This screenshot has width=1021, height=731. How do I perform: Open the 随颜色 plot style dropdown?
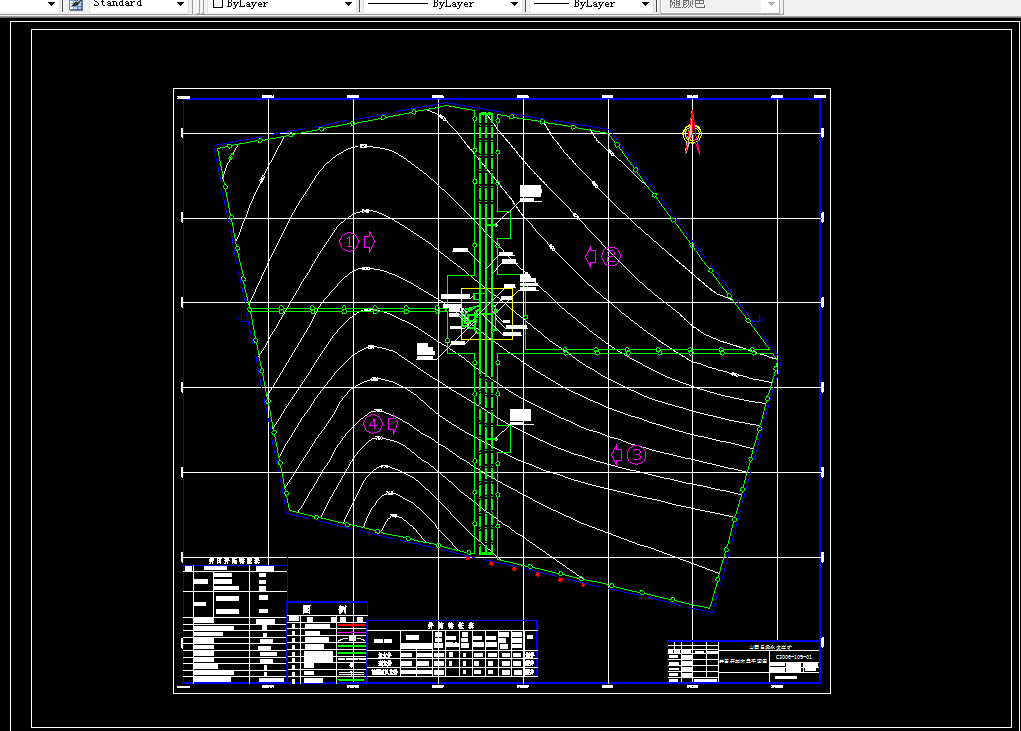click(x=772, y=5)
